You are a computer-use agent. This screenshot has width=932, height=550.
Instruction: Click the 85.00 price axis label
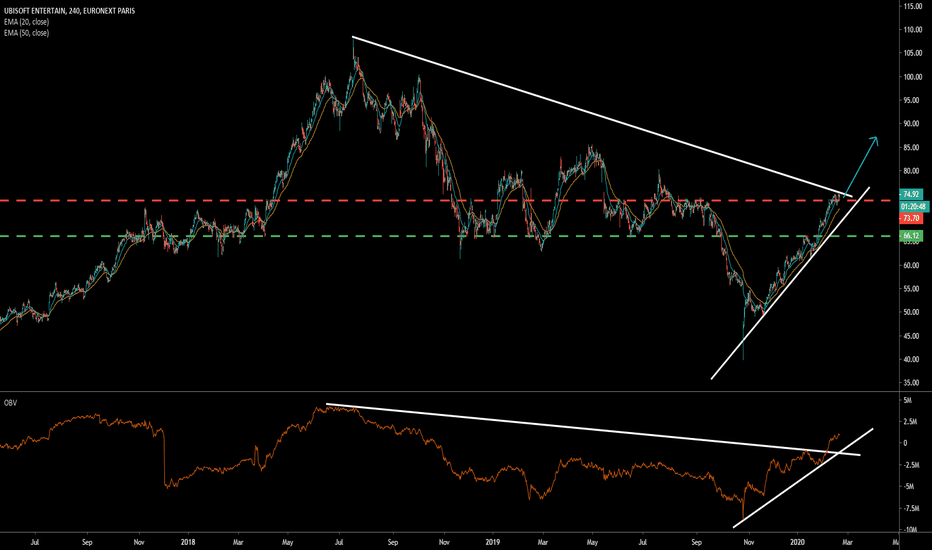(x=912, y=147)
